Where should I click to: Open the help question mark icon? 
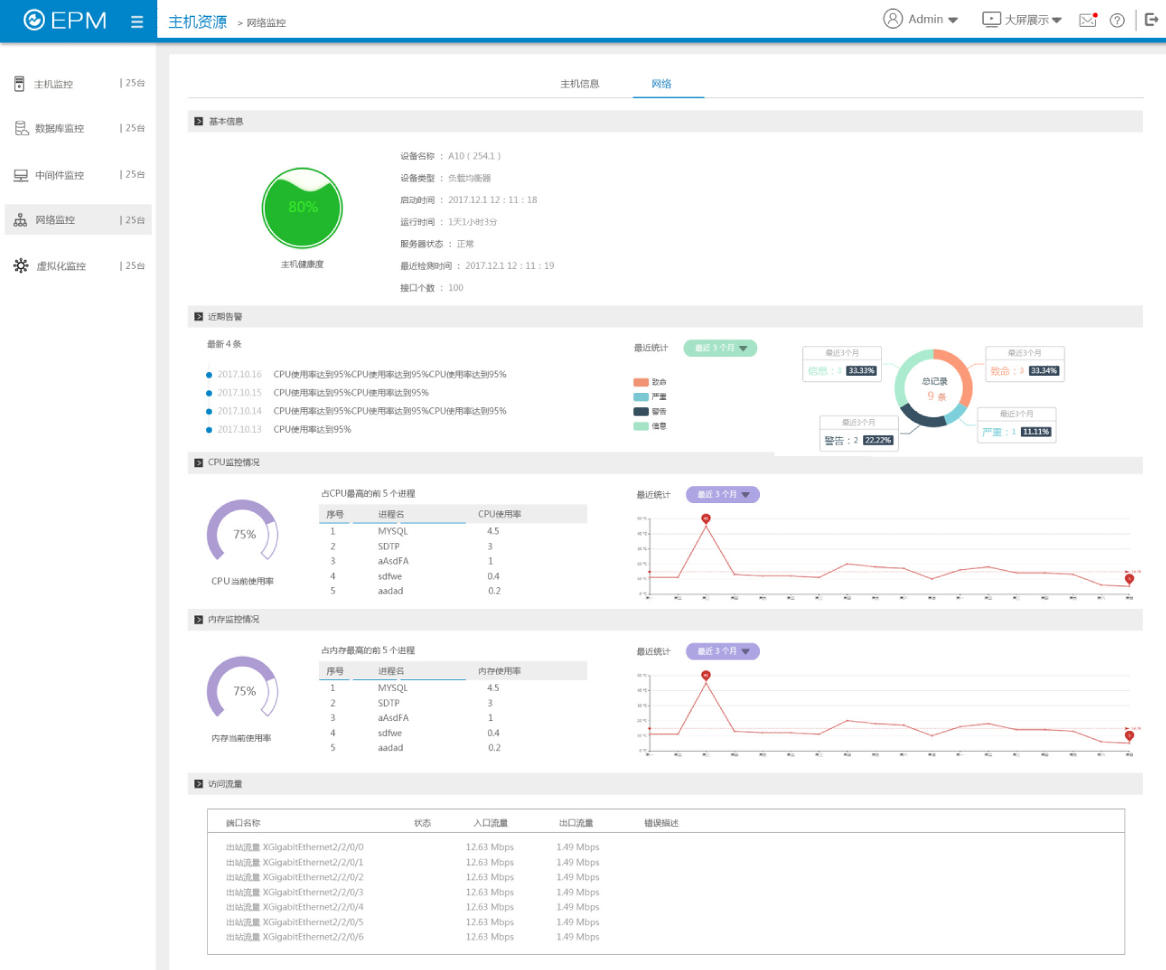point(1117,20)
